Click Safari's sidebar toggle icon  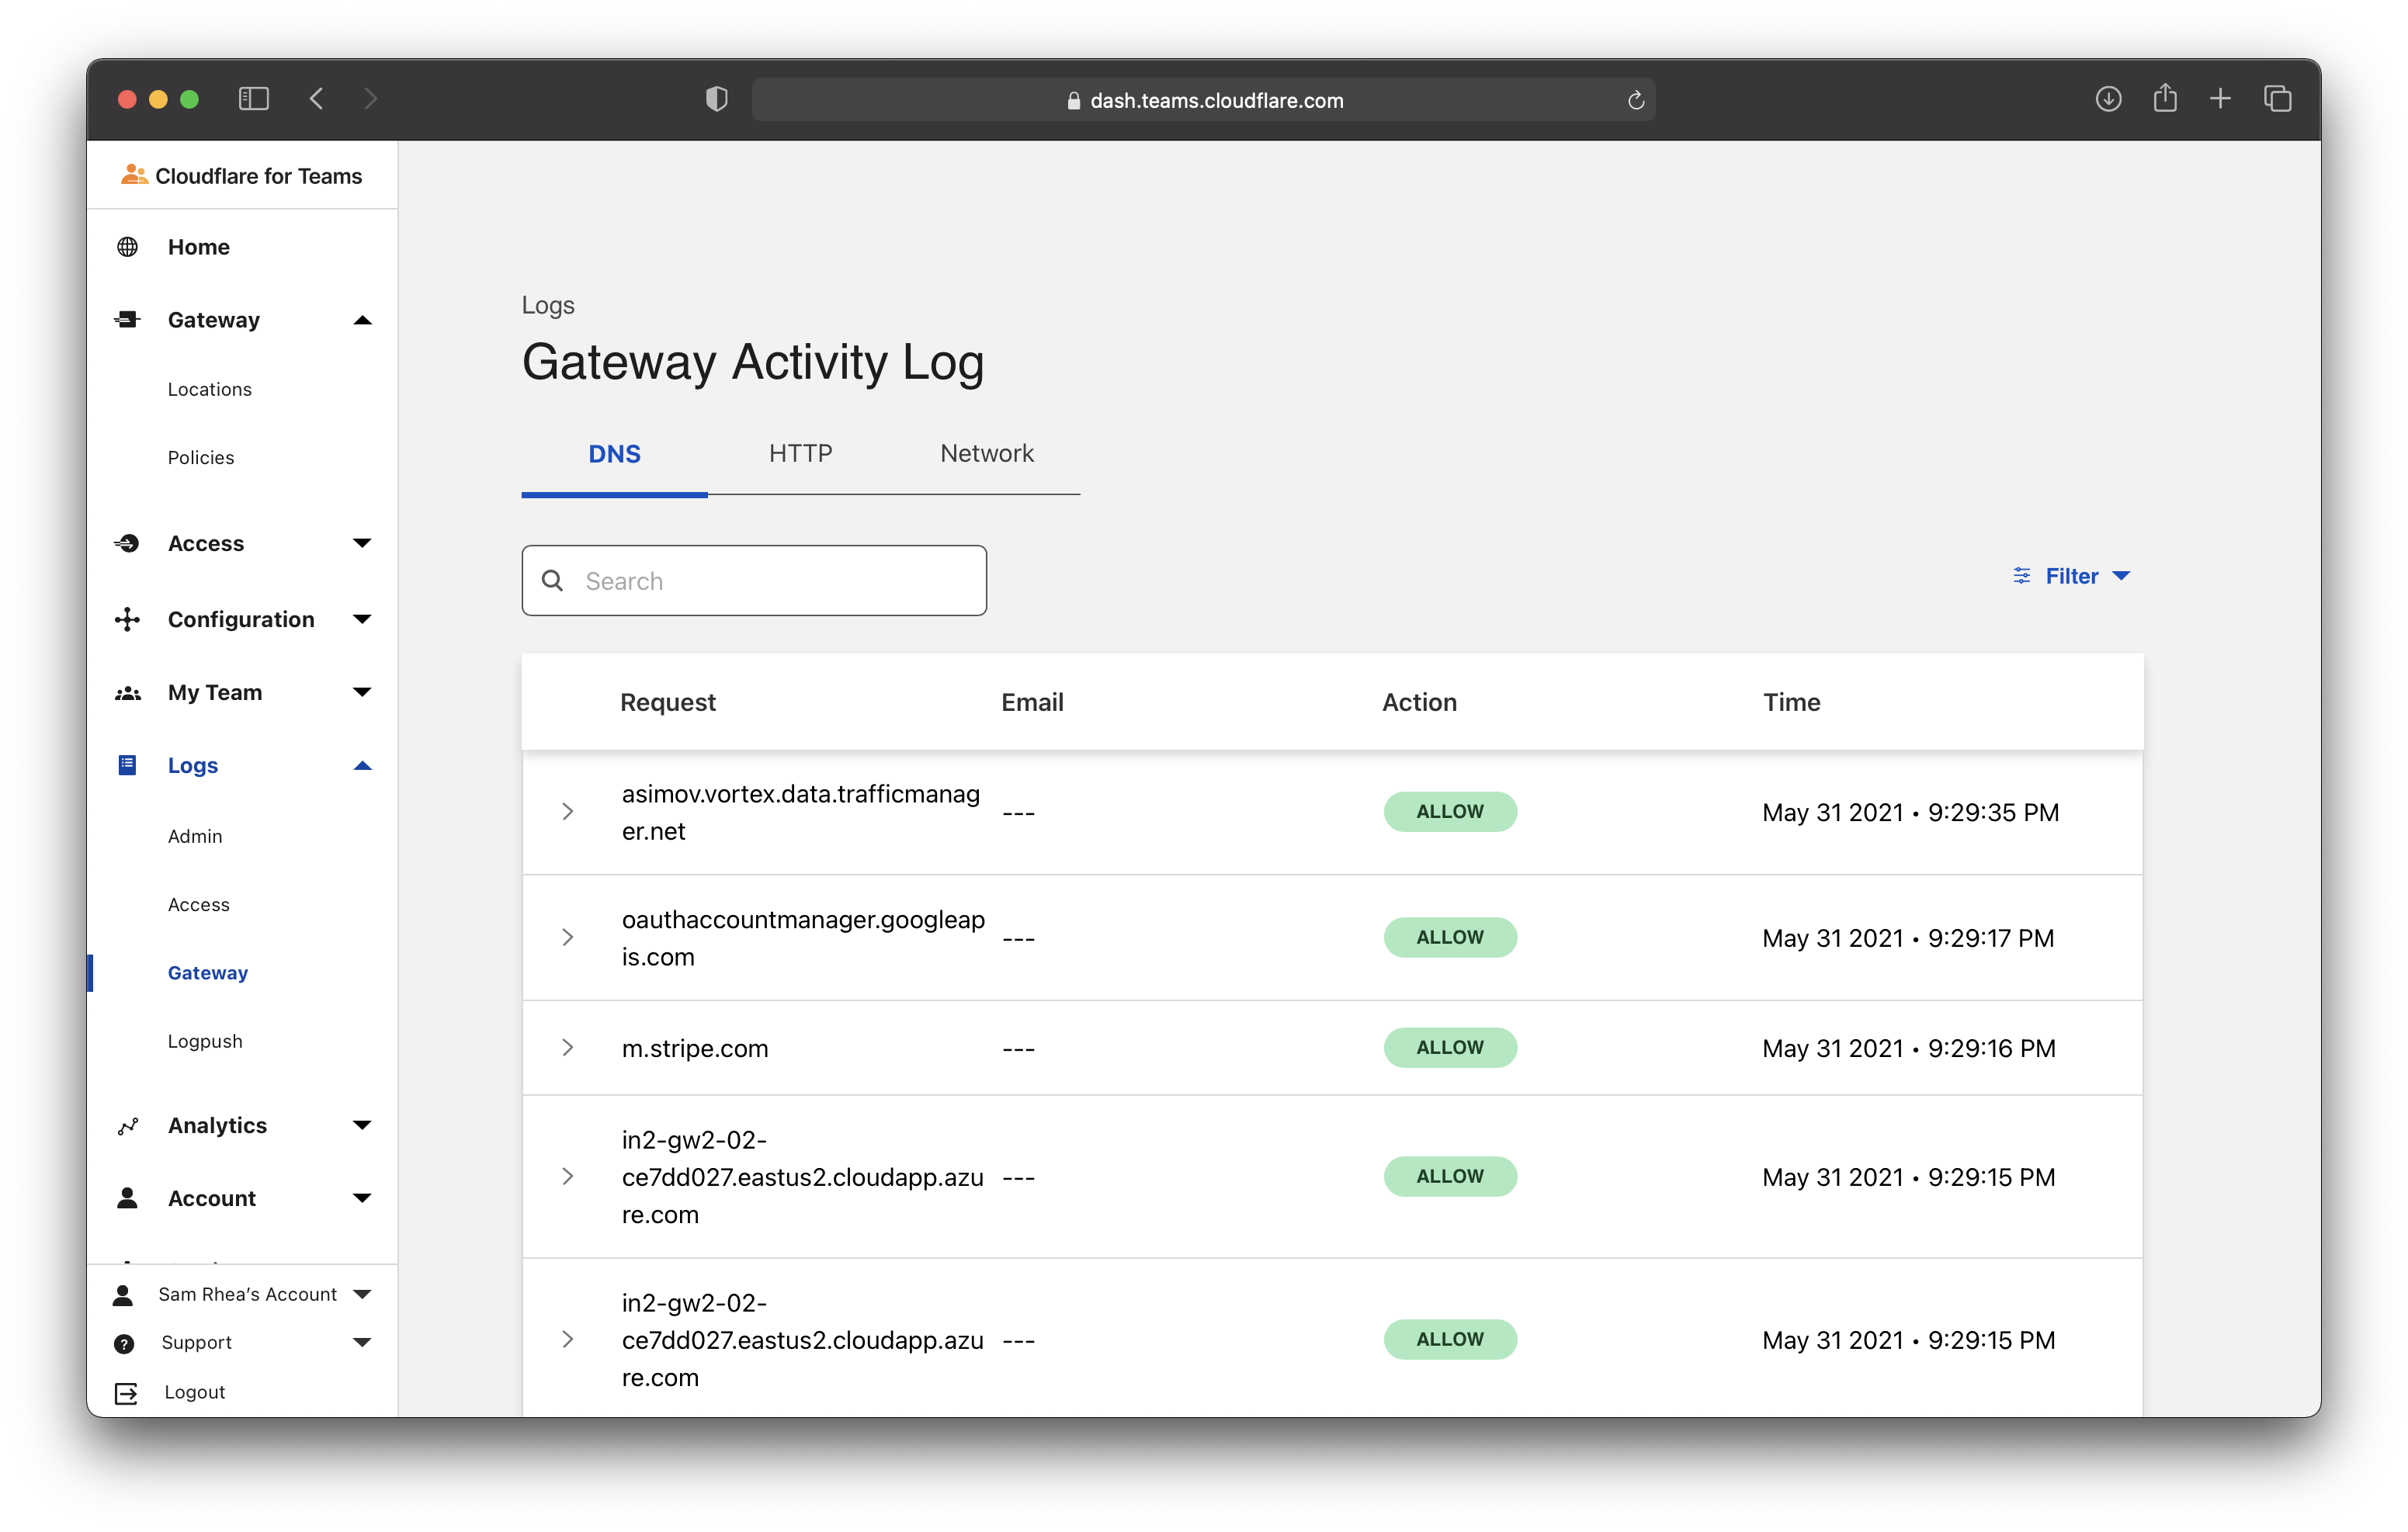pyautogui.click(x=254, y=99)
